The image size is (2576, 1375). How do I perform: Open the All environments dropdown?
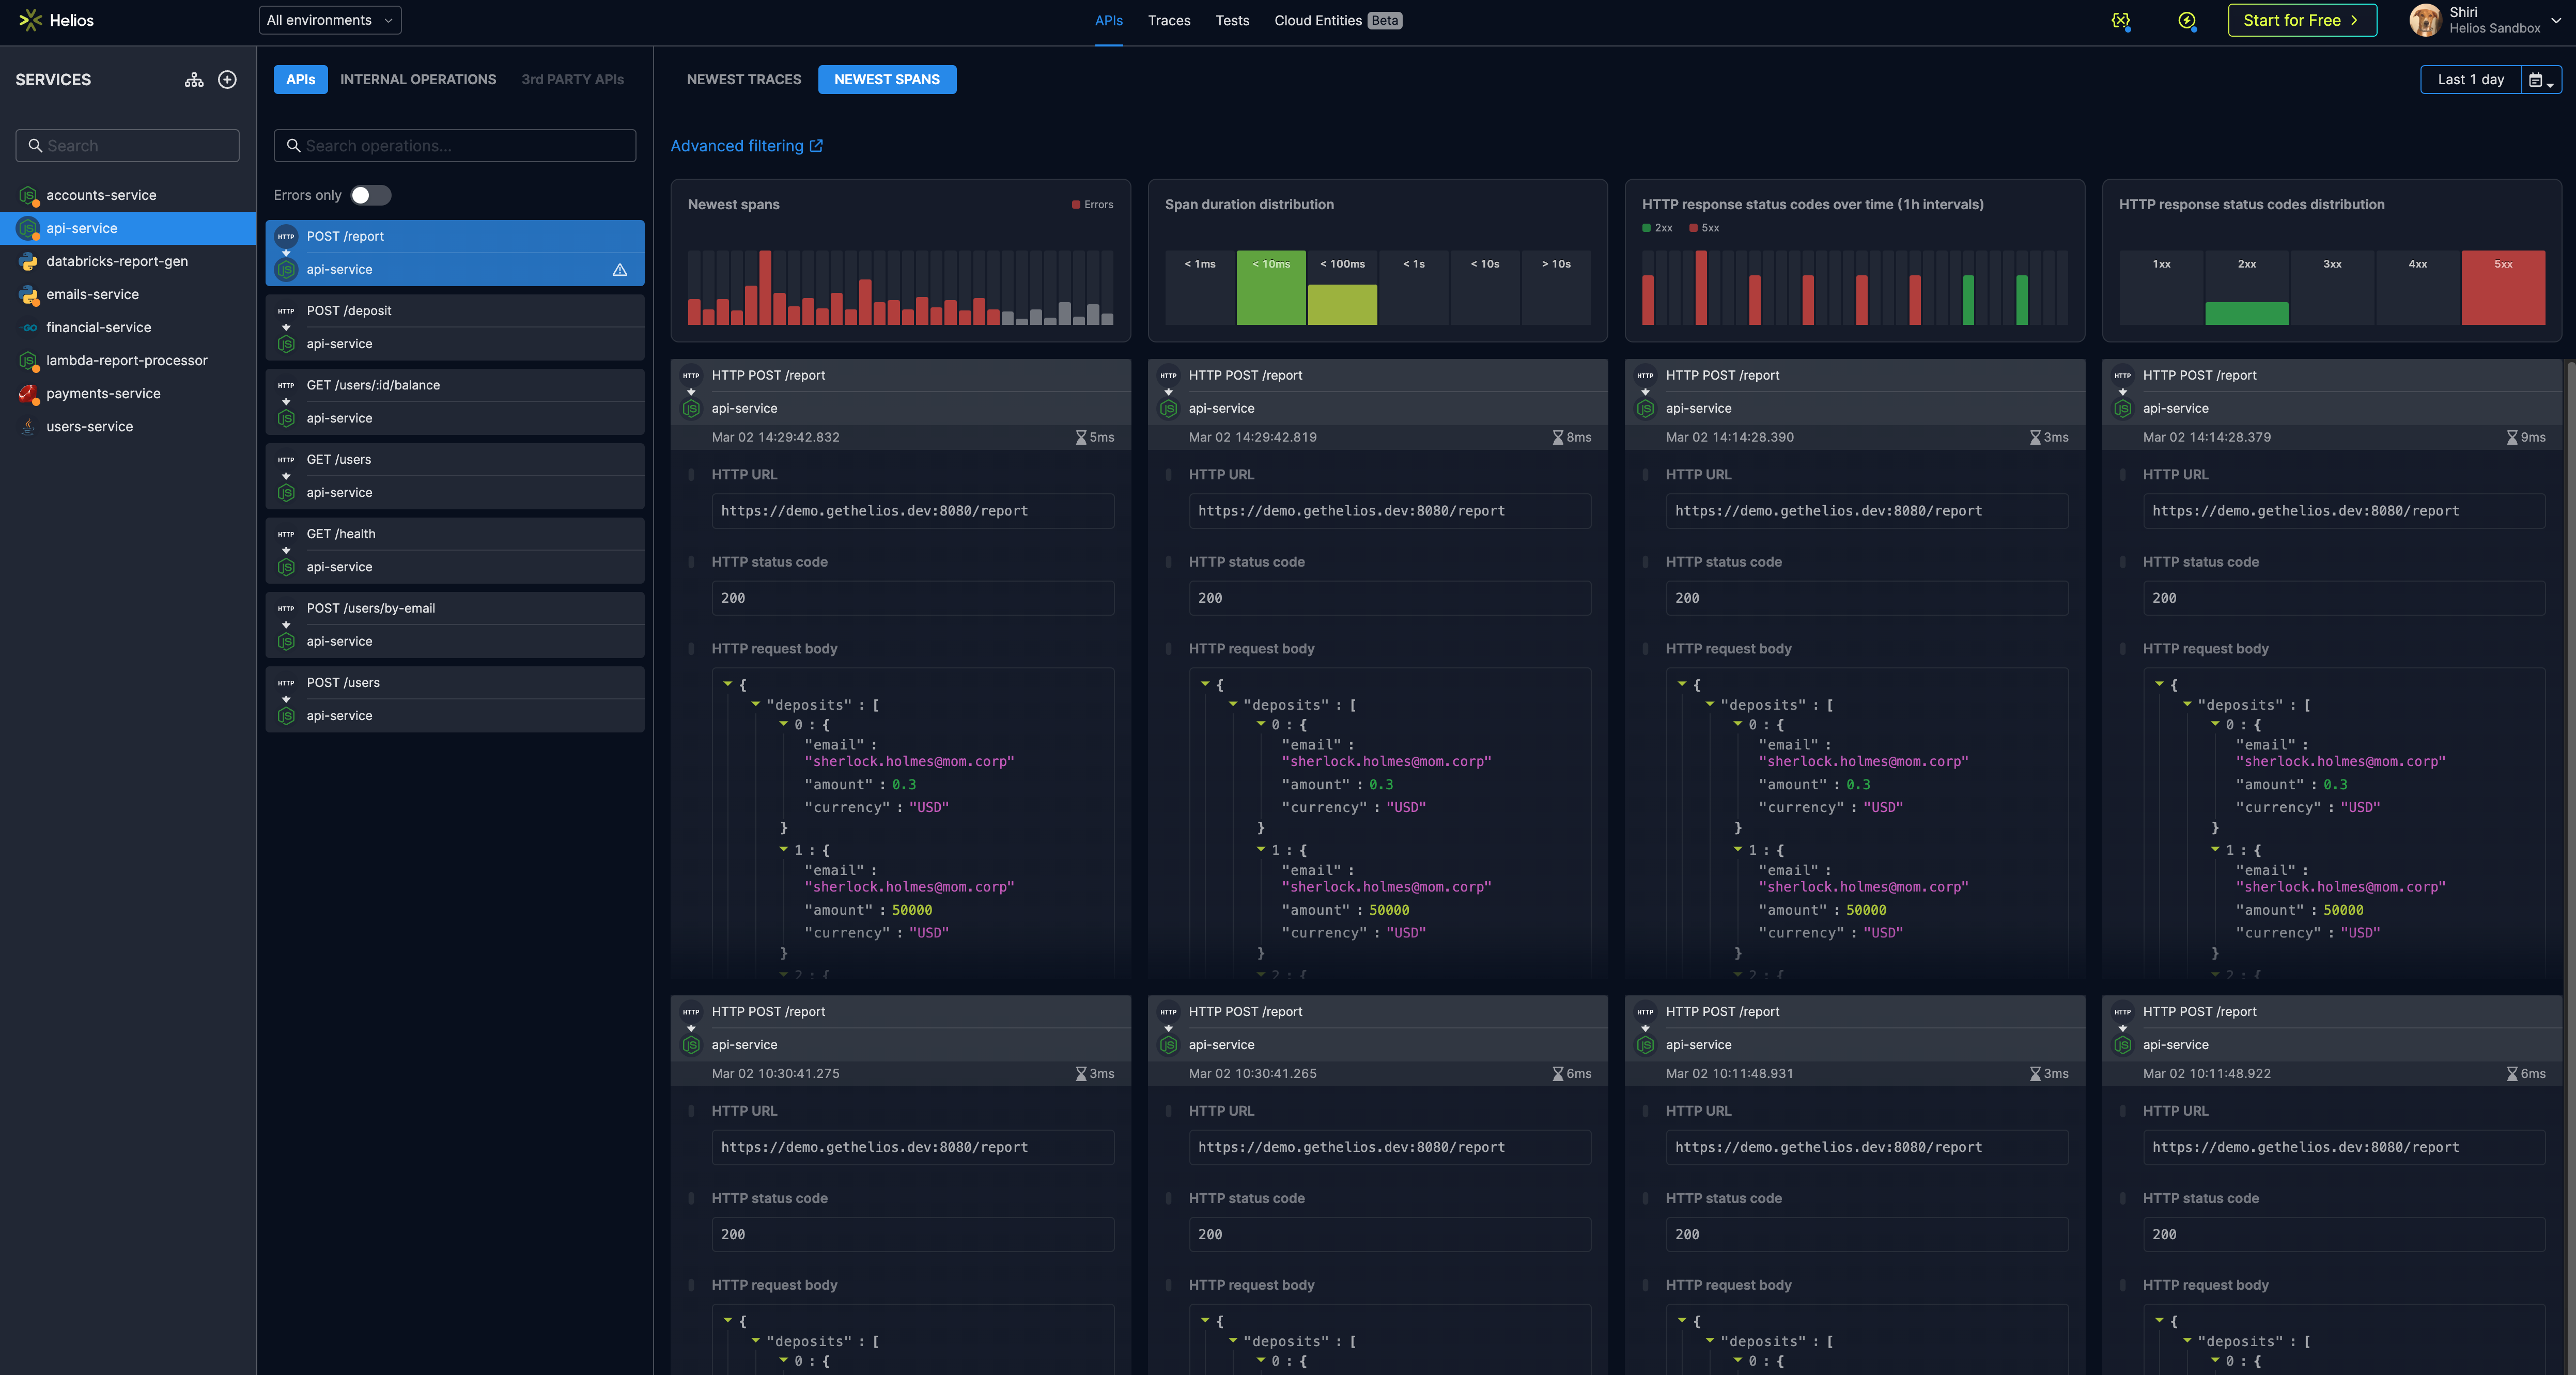(x=330, y=20)
